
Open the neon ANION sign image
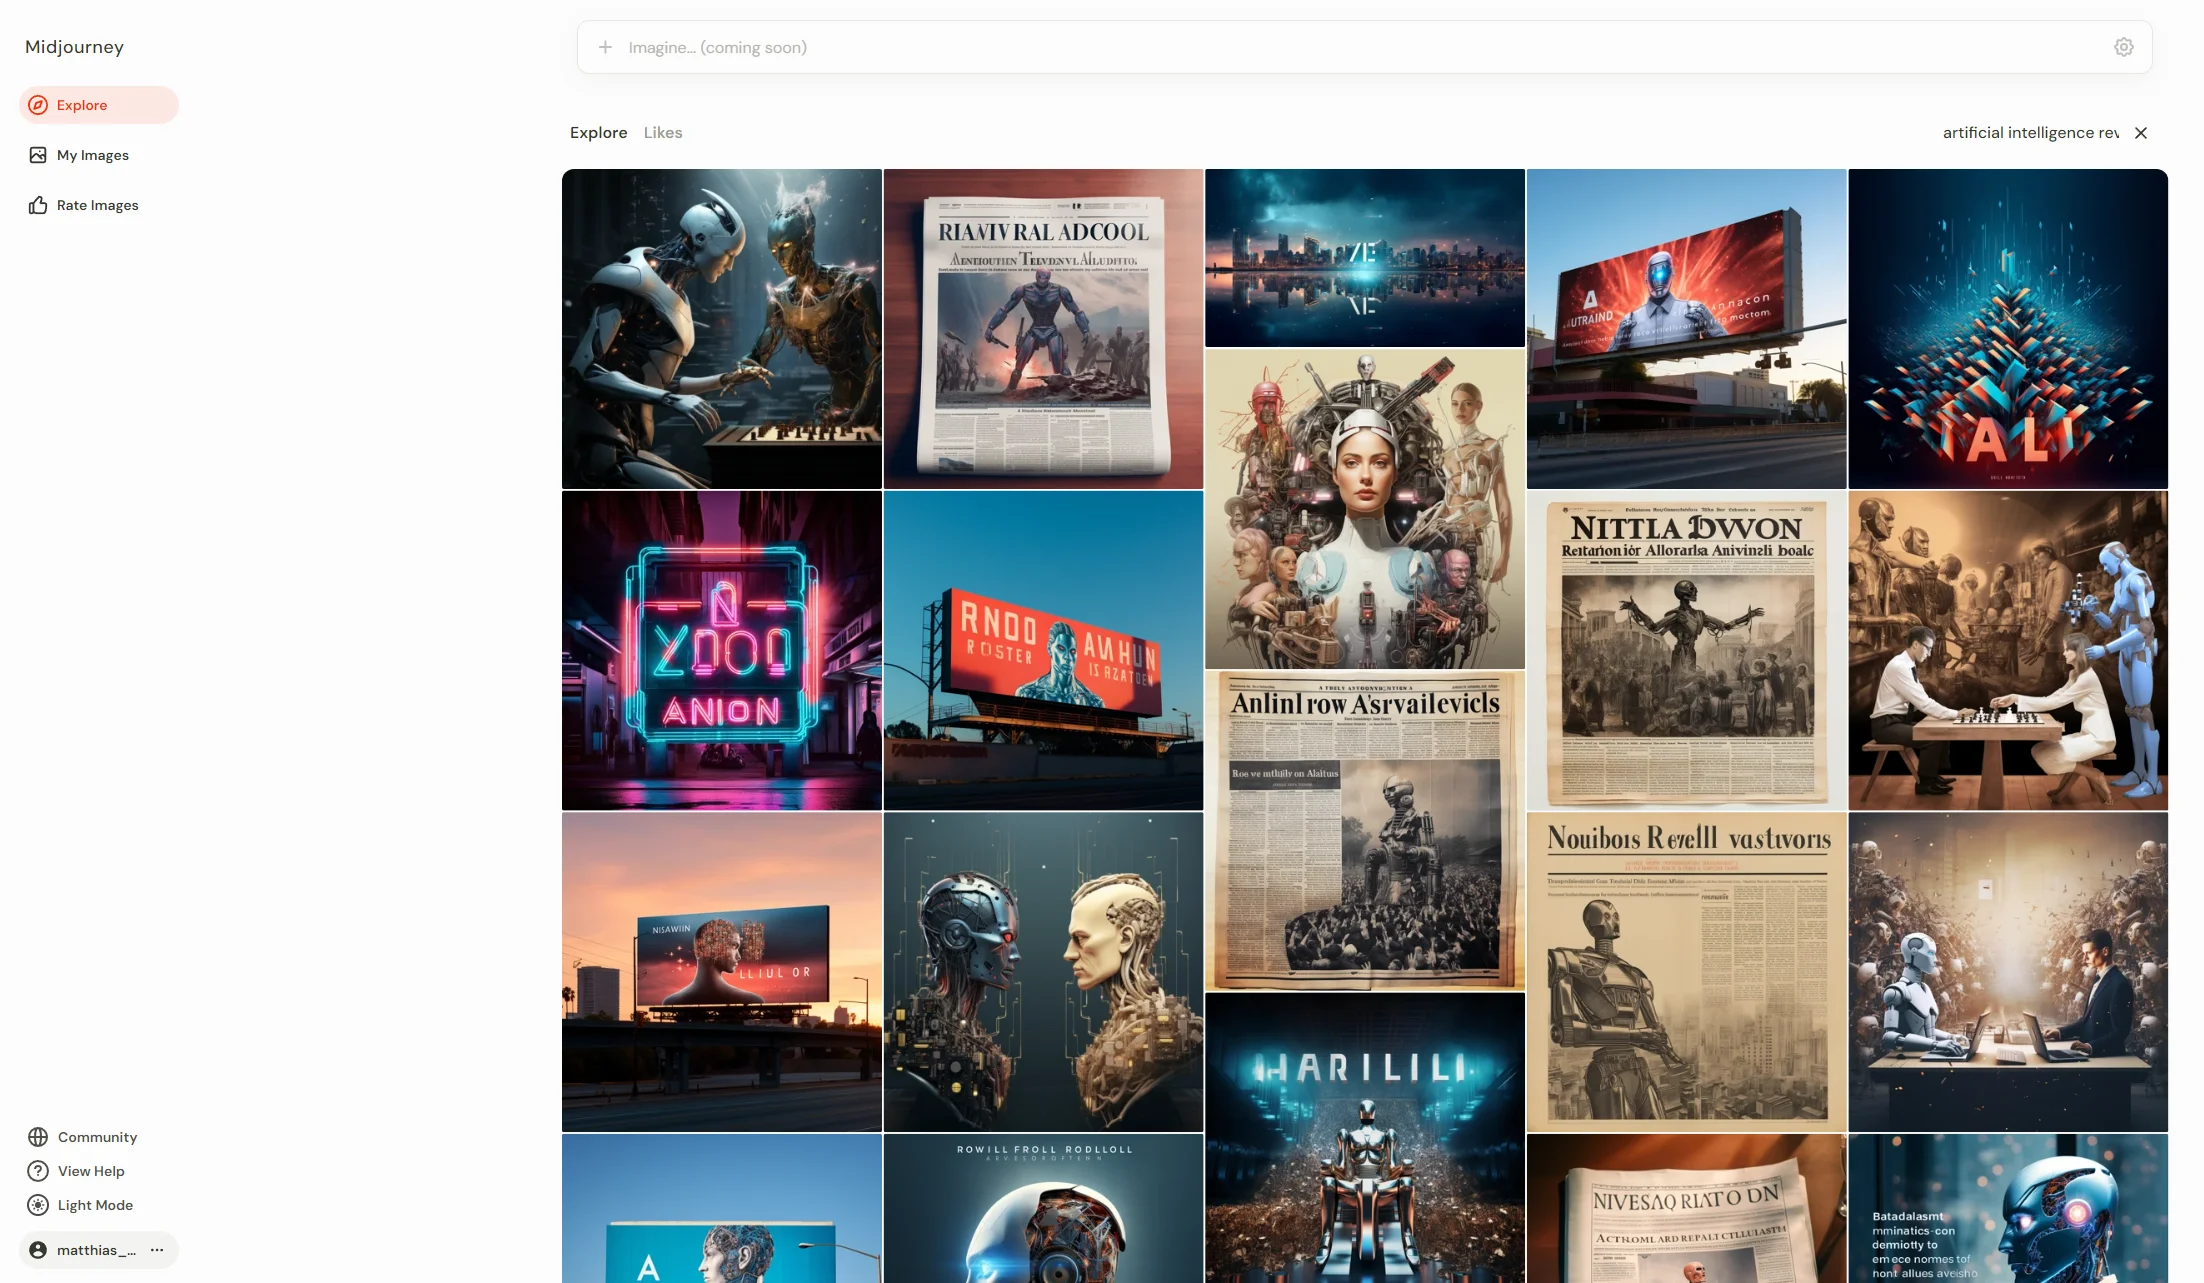point(721,650)
